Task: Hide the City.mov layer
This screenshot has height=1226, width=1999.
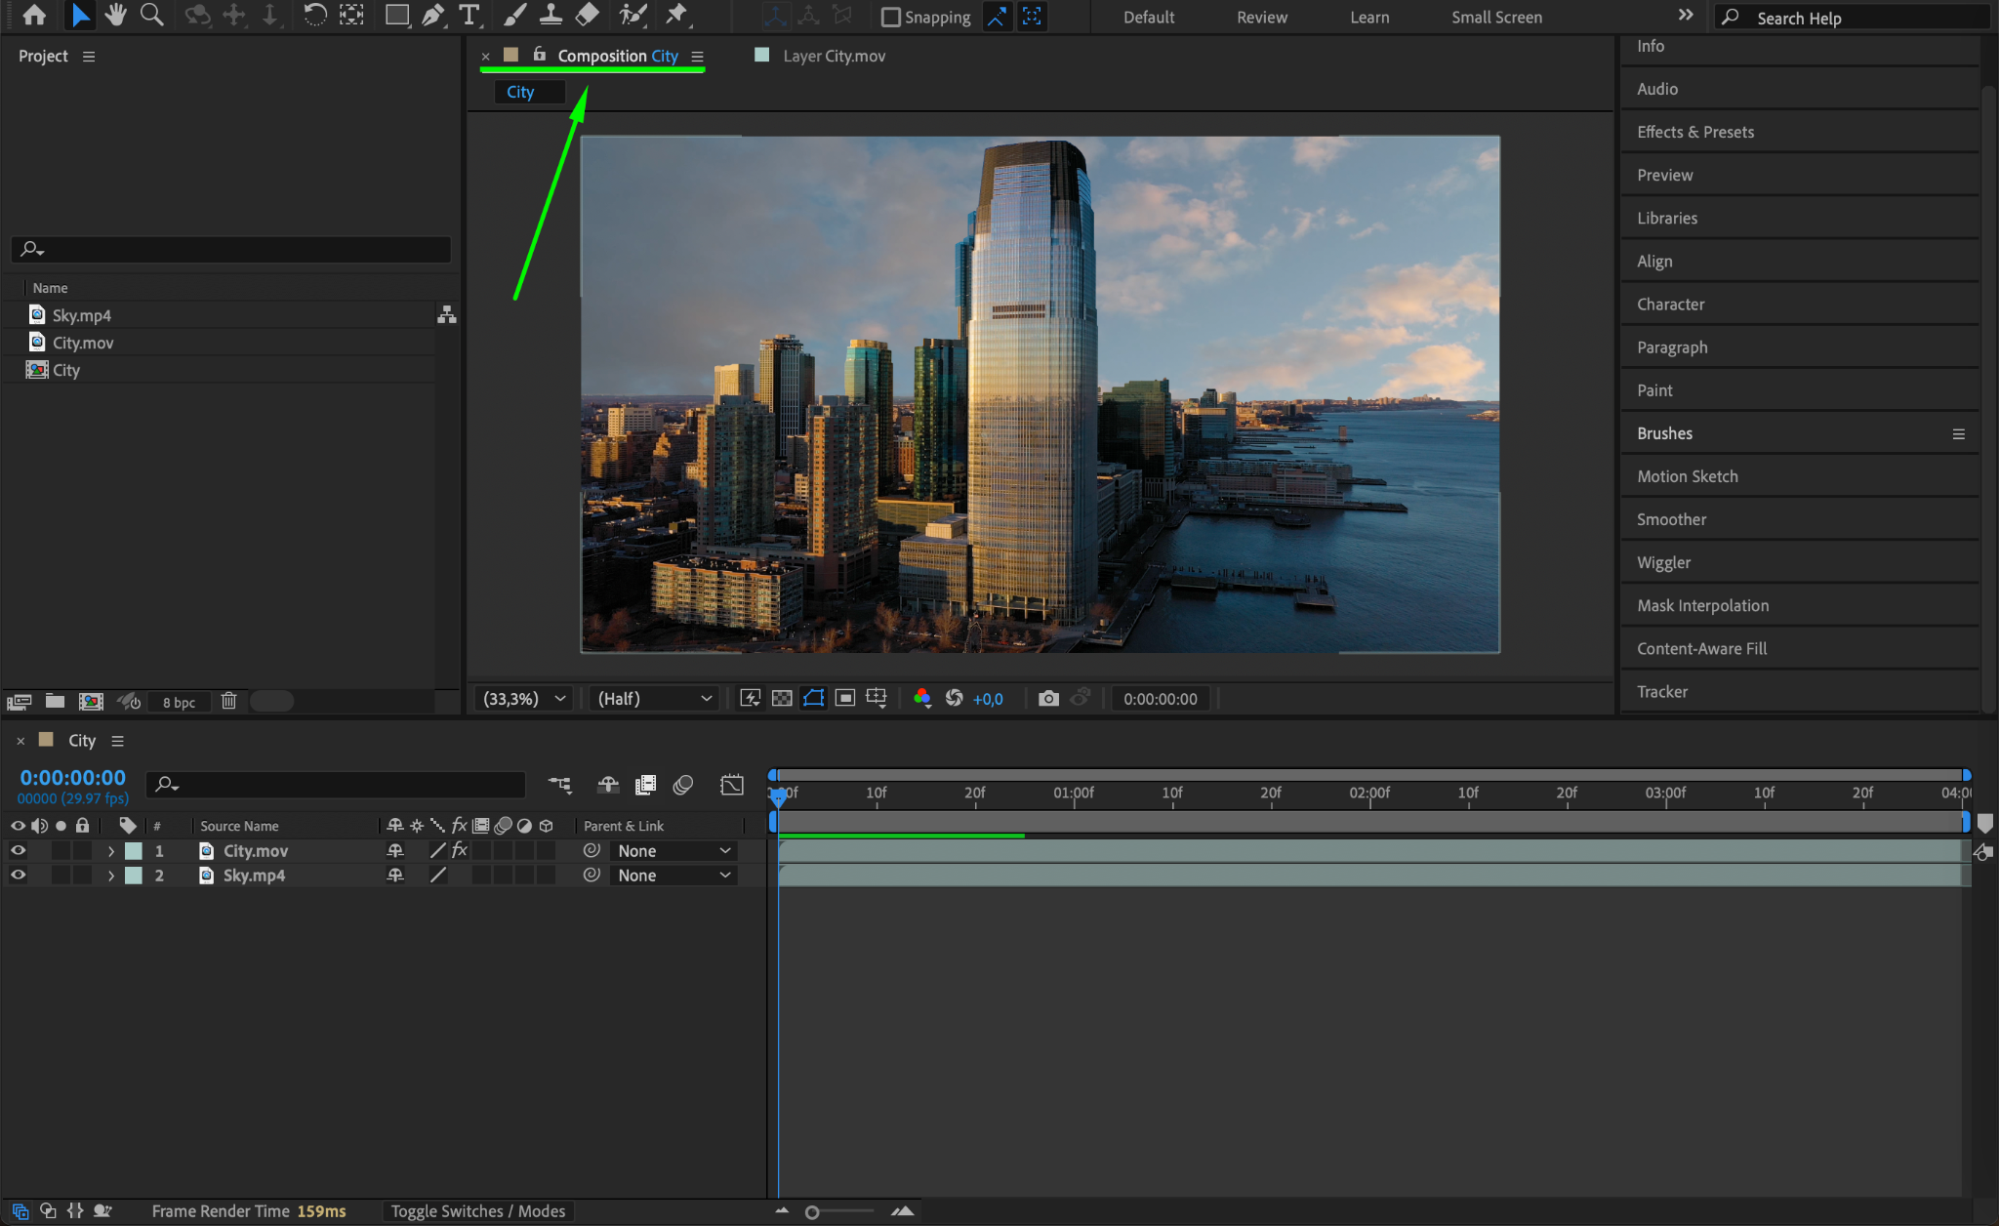Action: tap(18, 851)
